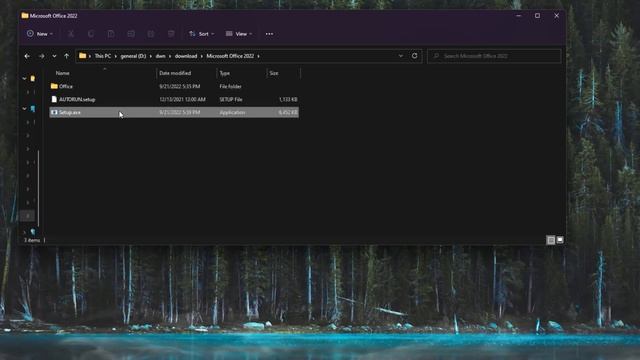Select the Office folder icon
Image resolution: width=640 pixels, height=360 pixels.
[54, 86]
